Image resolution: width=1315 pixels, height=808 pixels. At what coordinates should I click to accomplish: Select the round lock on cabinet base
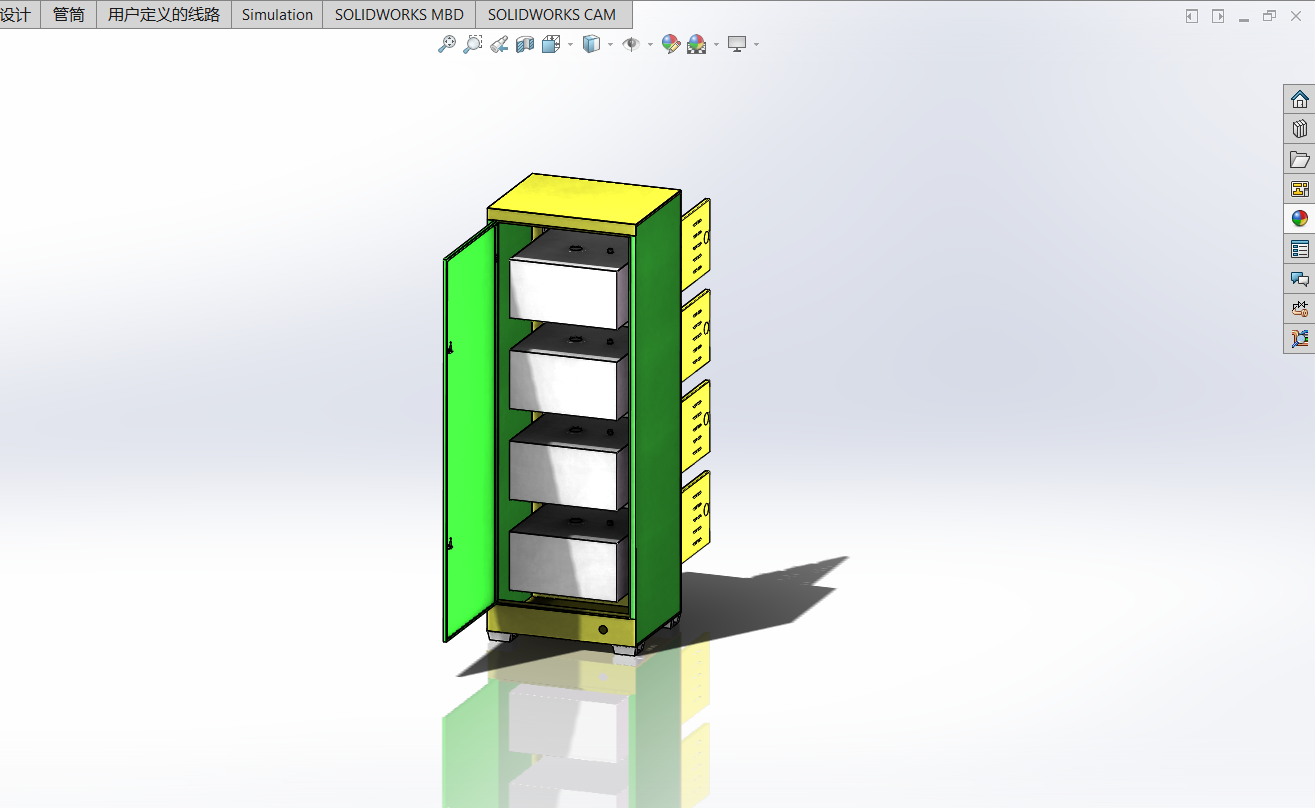(x=603, y=630)
